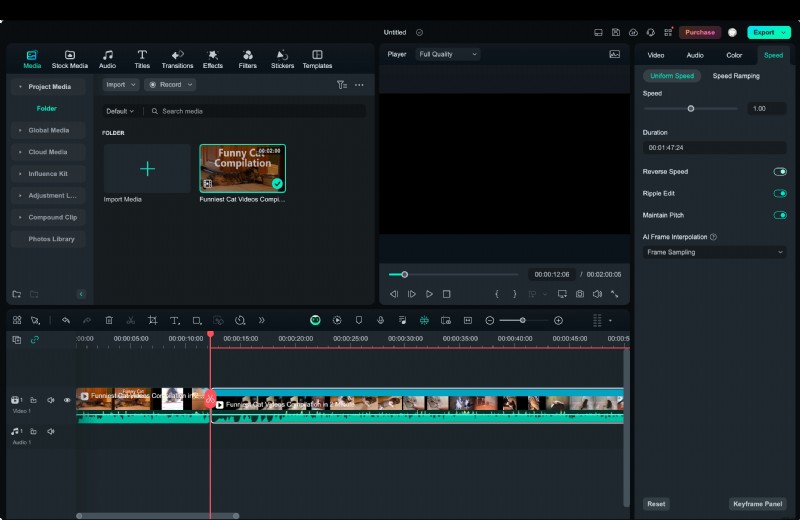Turn off the Reverse Speed toggle
The image size is (800, 520).
779,172
